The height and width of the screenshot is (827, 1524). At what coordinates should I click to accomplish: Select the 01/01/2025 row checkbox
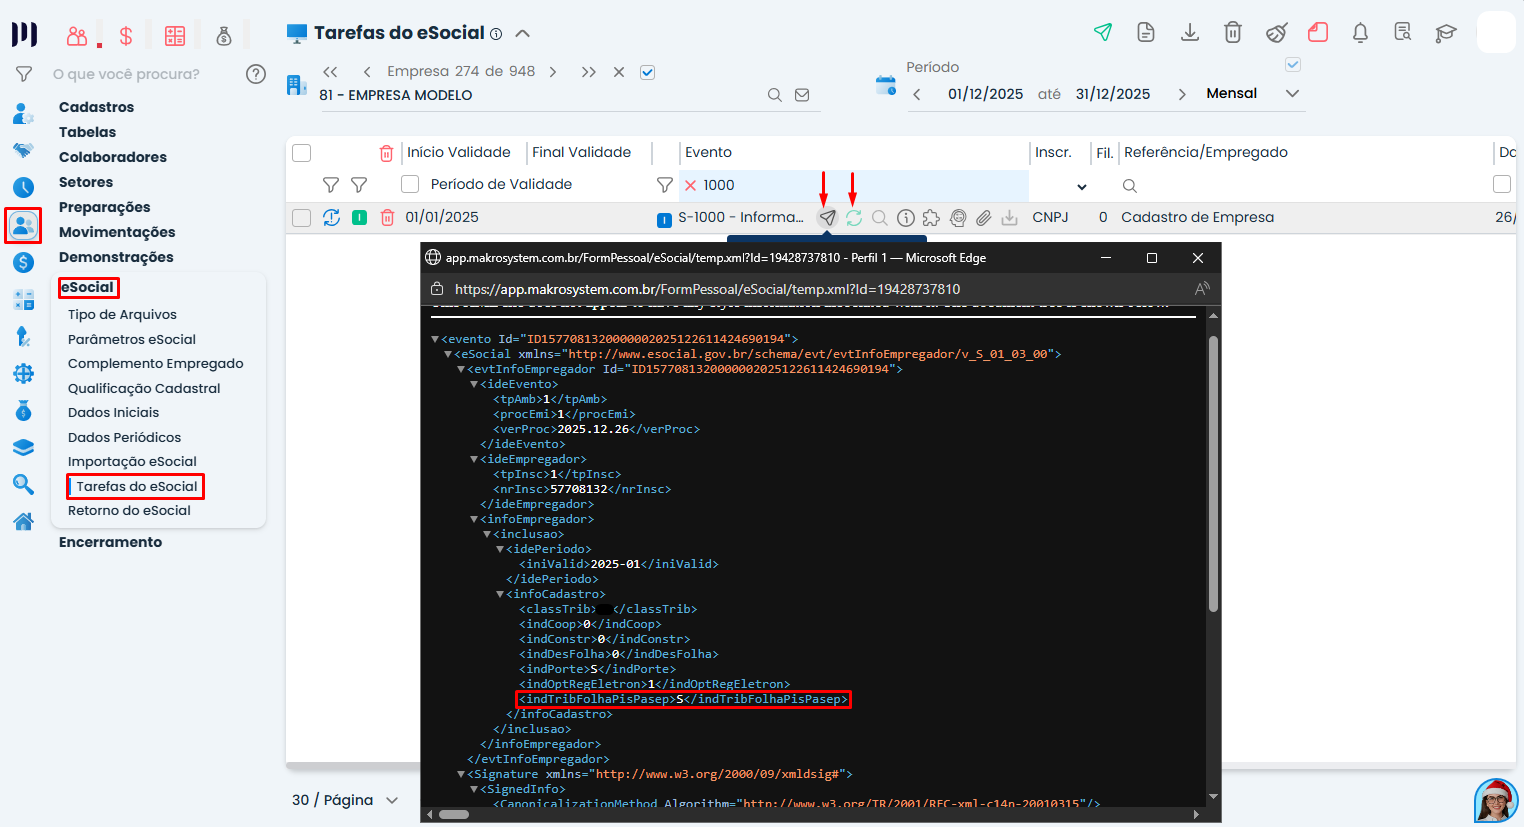click(x=301, y=217)
